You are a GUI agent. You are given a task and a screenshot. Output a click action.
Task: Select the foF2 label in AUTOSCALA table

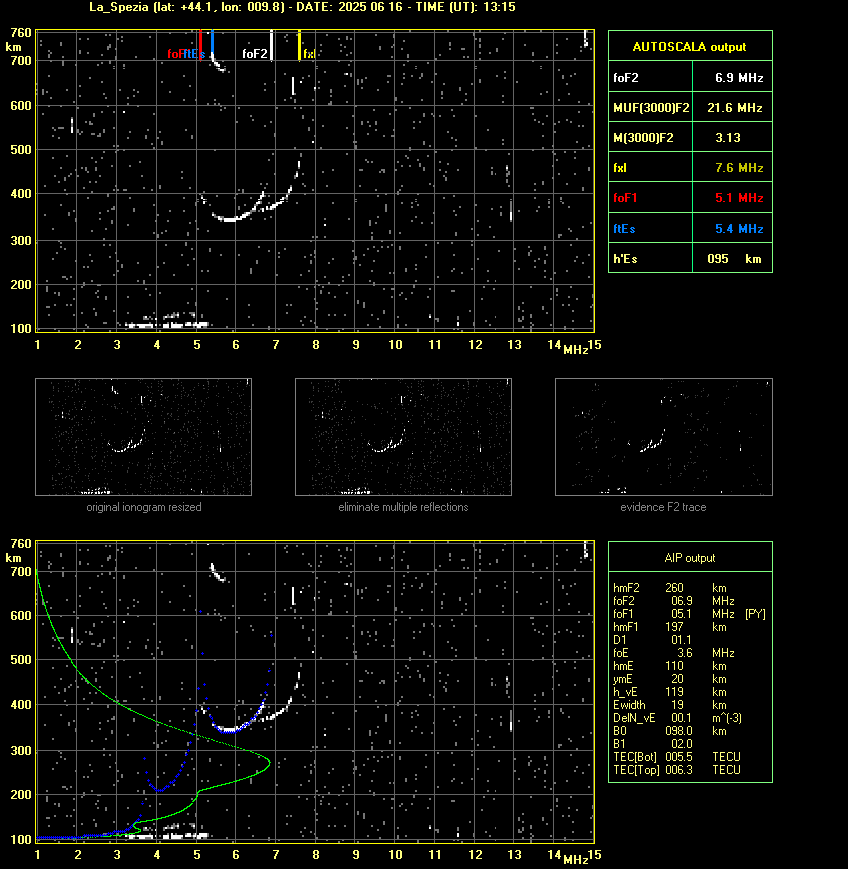coord(626,78)
